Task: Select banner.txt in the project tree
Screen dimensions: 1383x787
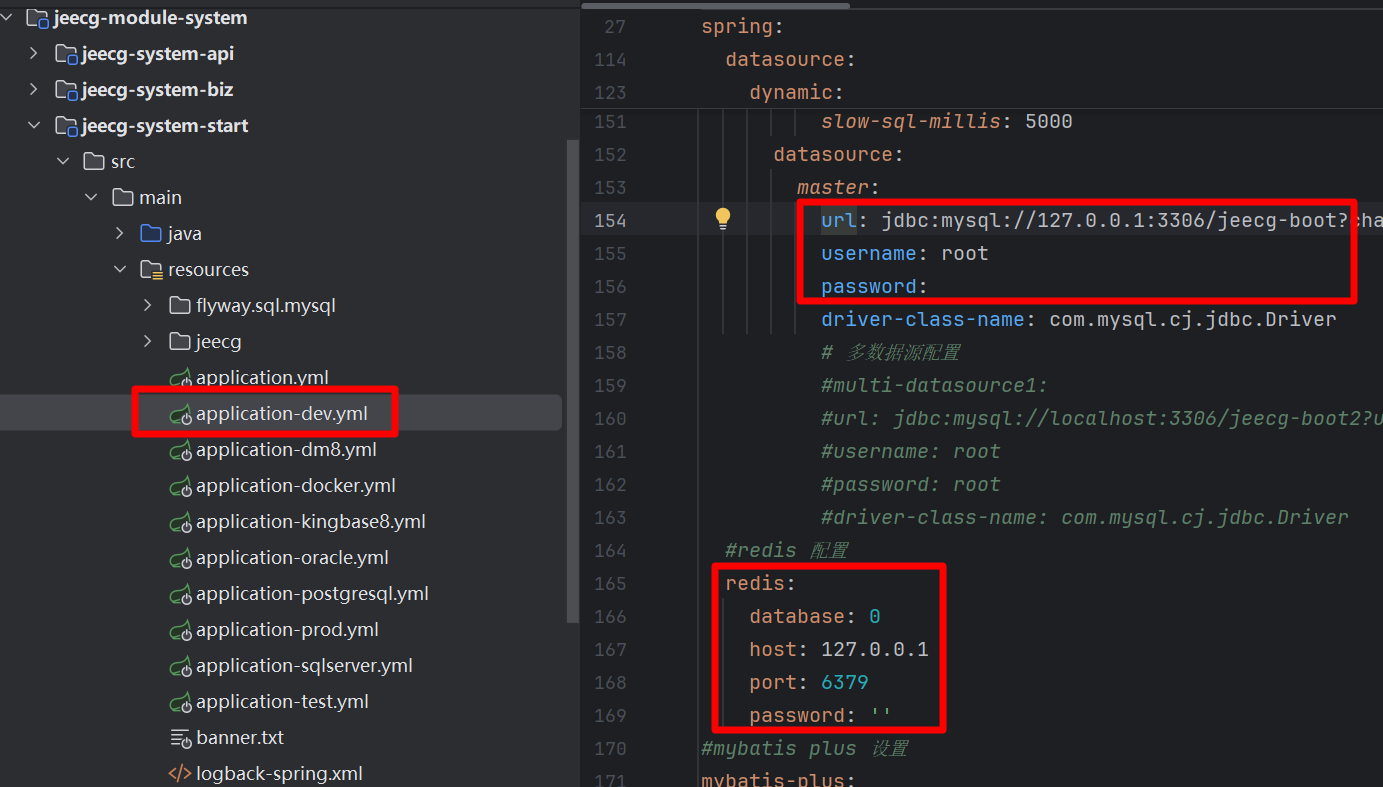Action: (240, 738)
